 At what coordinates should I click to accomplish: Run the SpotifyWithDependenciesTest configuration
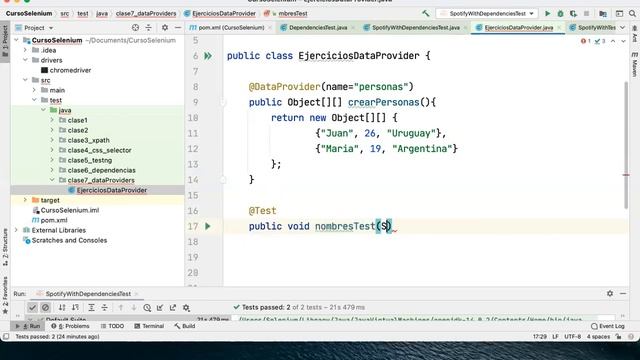tap(547, 13)
